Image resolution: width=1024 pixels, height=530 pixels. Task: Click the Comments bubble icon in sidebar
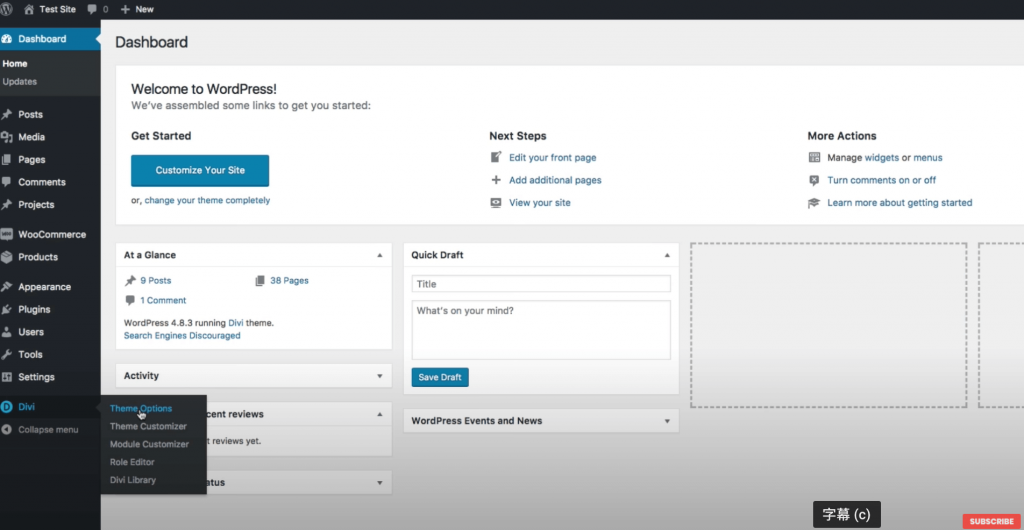pyautogui.click(x=7, y=182)
